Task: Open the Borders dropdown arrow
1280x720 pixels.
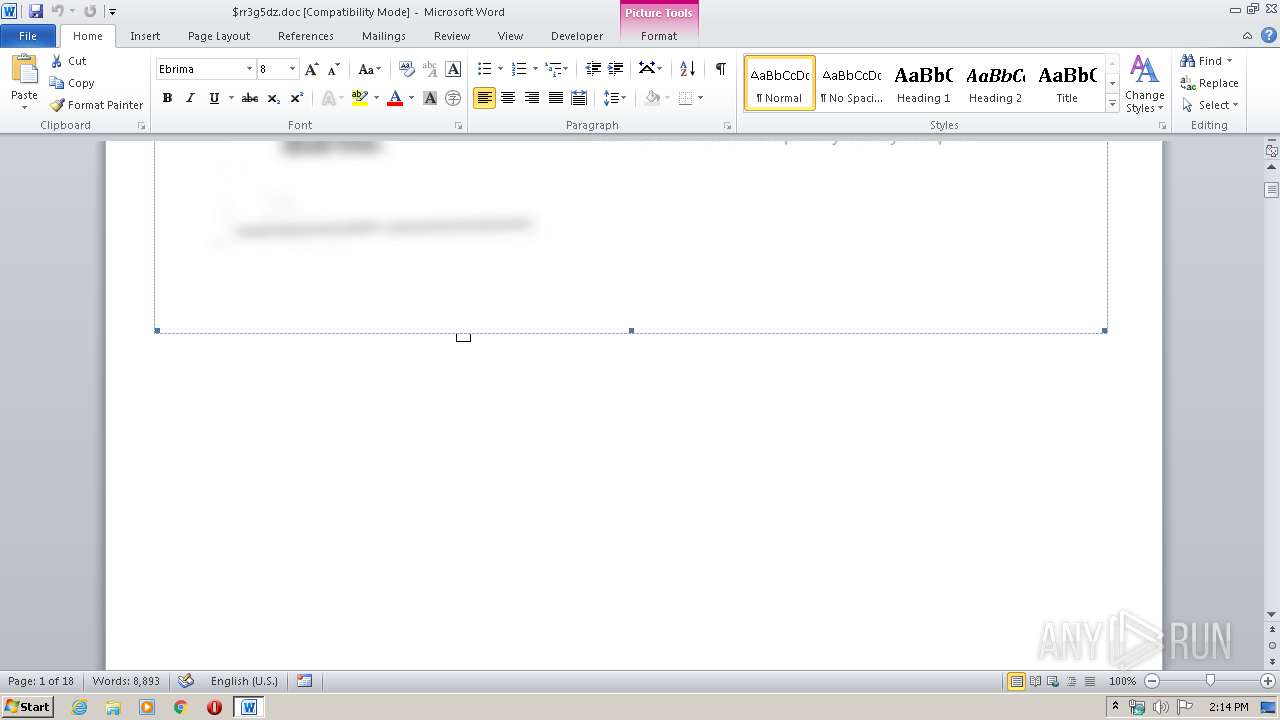Action: tap(700, 98)
